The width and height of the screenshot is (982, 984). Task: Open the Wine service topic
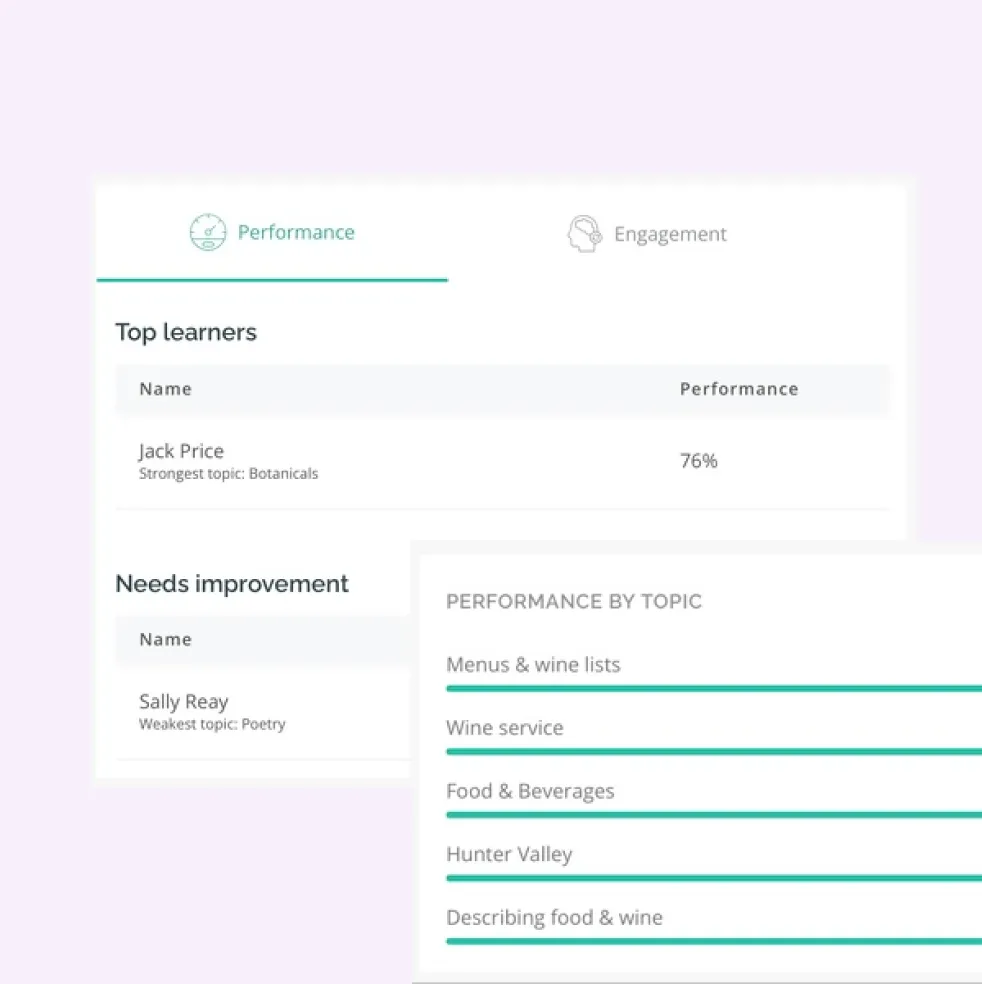[x=505, y=727]
